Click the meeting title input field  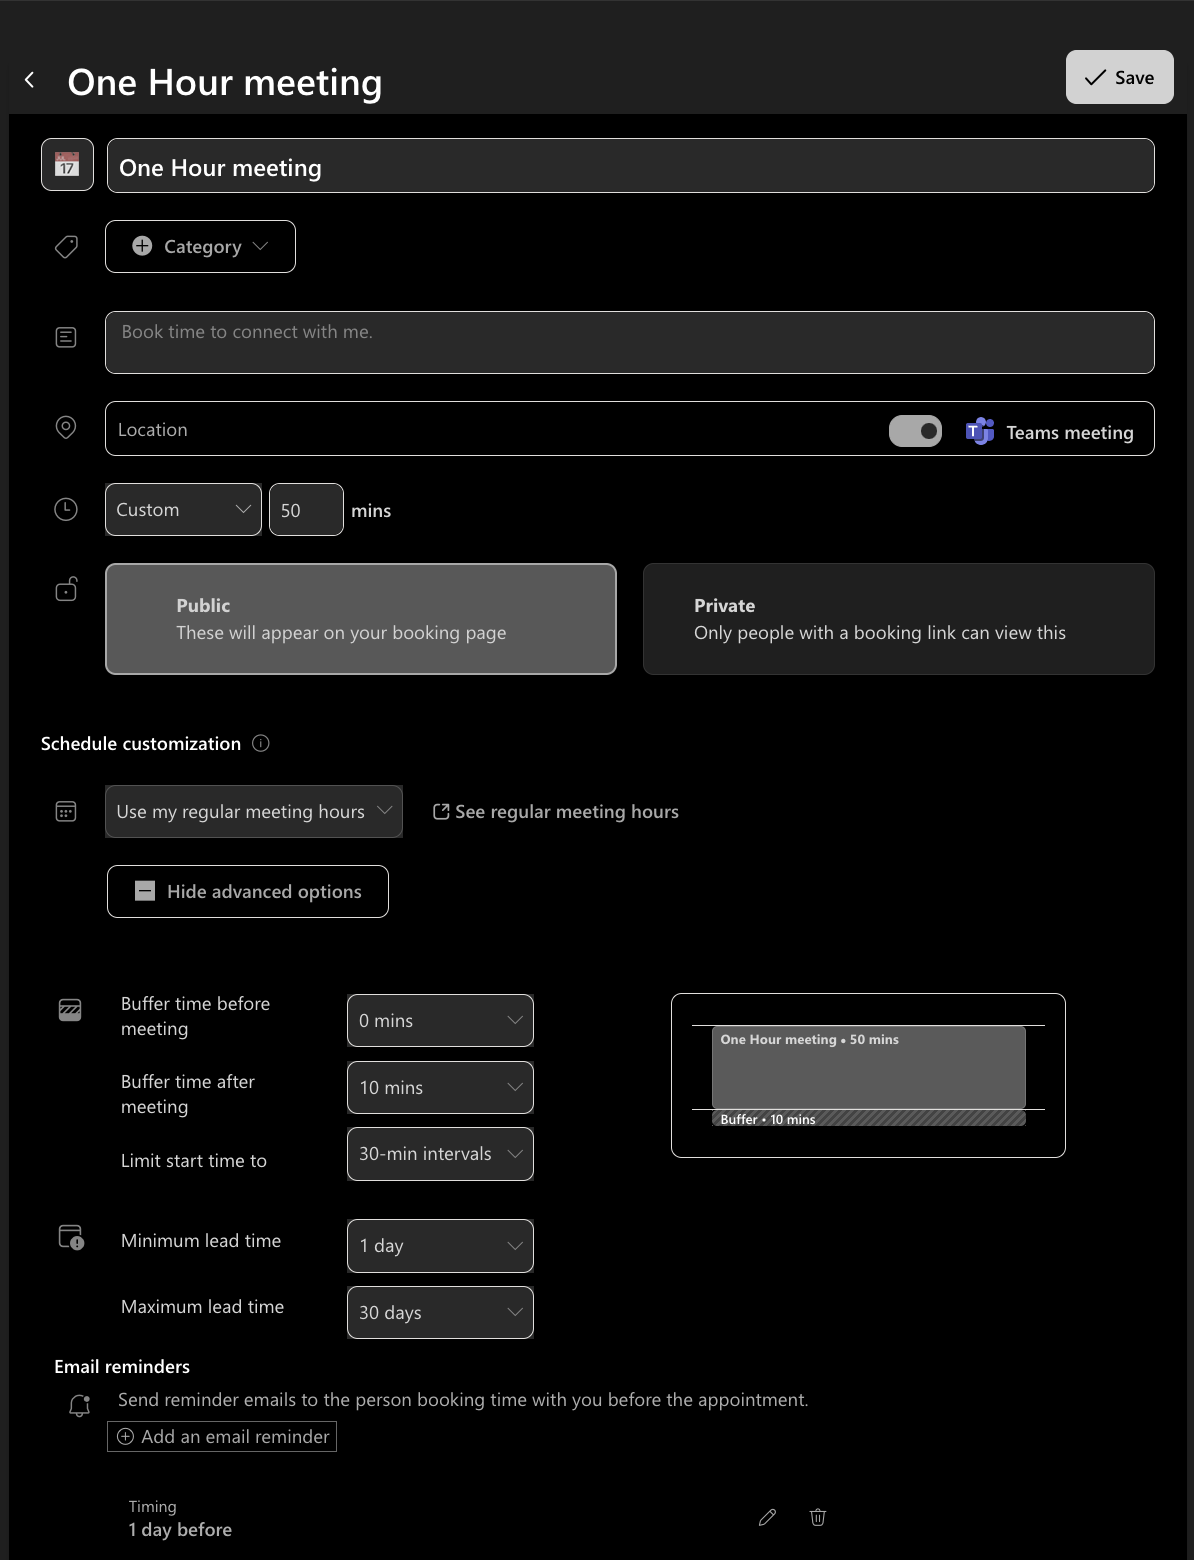[x=631, y=166]
